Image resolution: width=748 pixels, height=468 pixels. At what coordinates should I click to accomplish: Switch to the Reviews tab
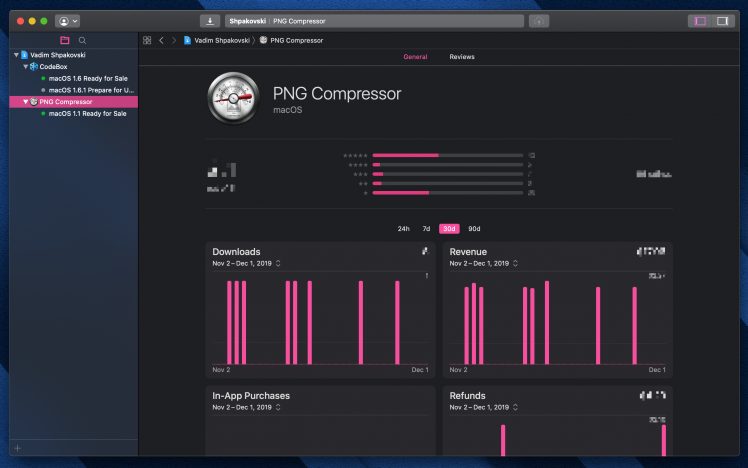pyautogui.click(x=462, y=57)
